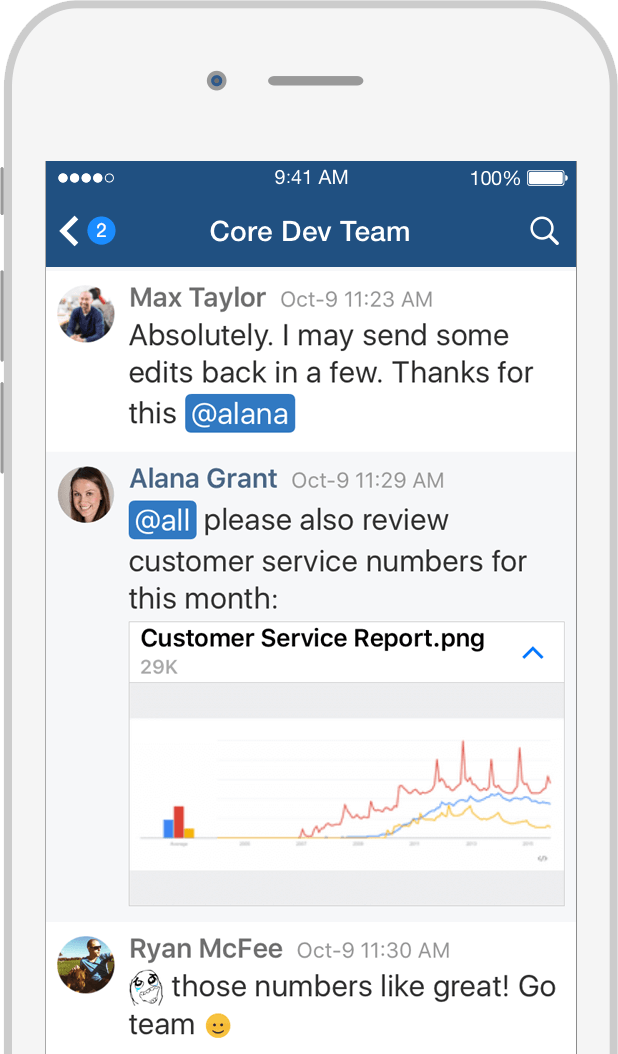Collapse the Customer Service Report attachment
This screenshot has height=1054, width=618.
tap(533, 653)
